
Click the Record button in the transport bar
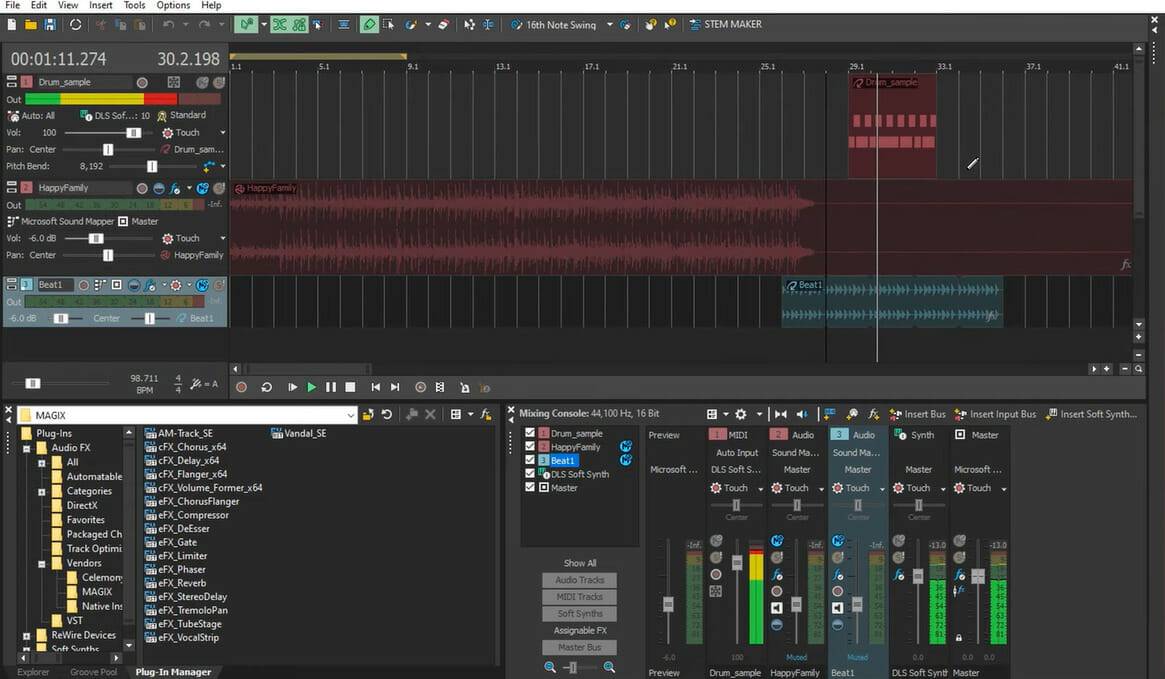click(241, 387)
